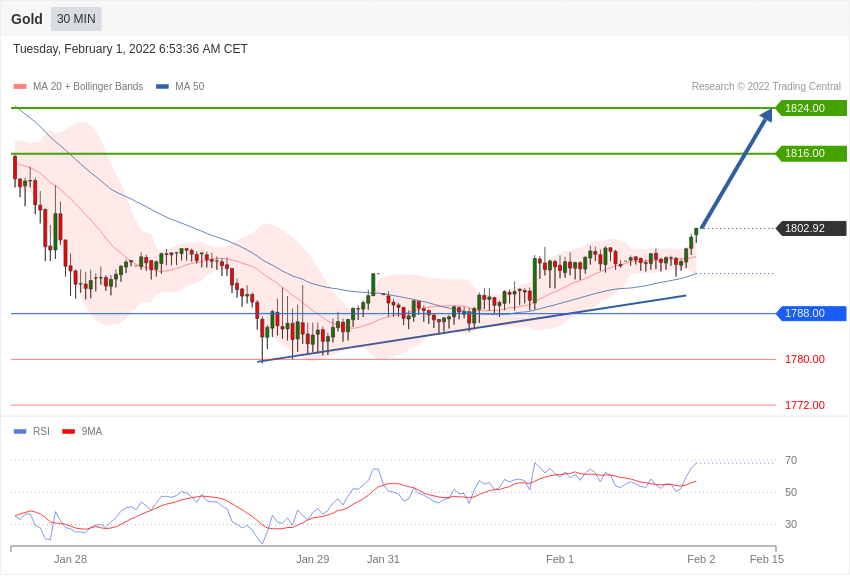Click the Gold chart title
Screen dimensions: 850x576
(x=27, y=19)
